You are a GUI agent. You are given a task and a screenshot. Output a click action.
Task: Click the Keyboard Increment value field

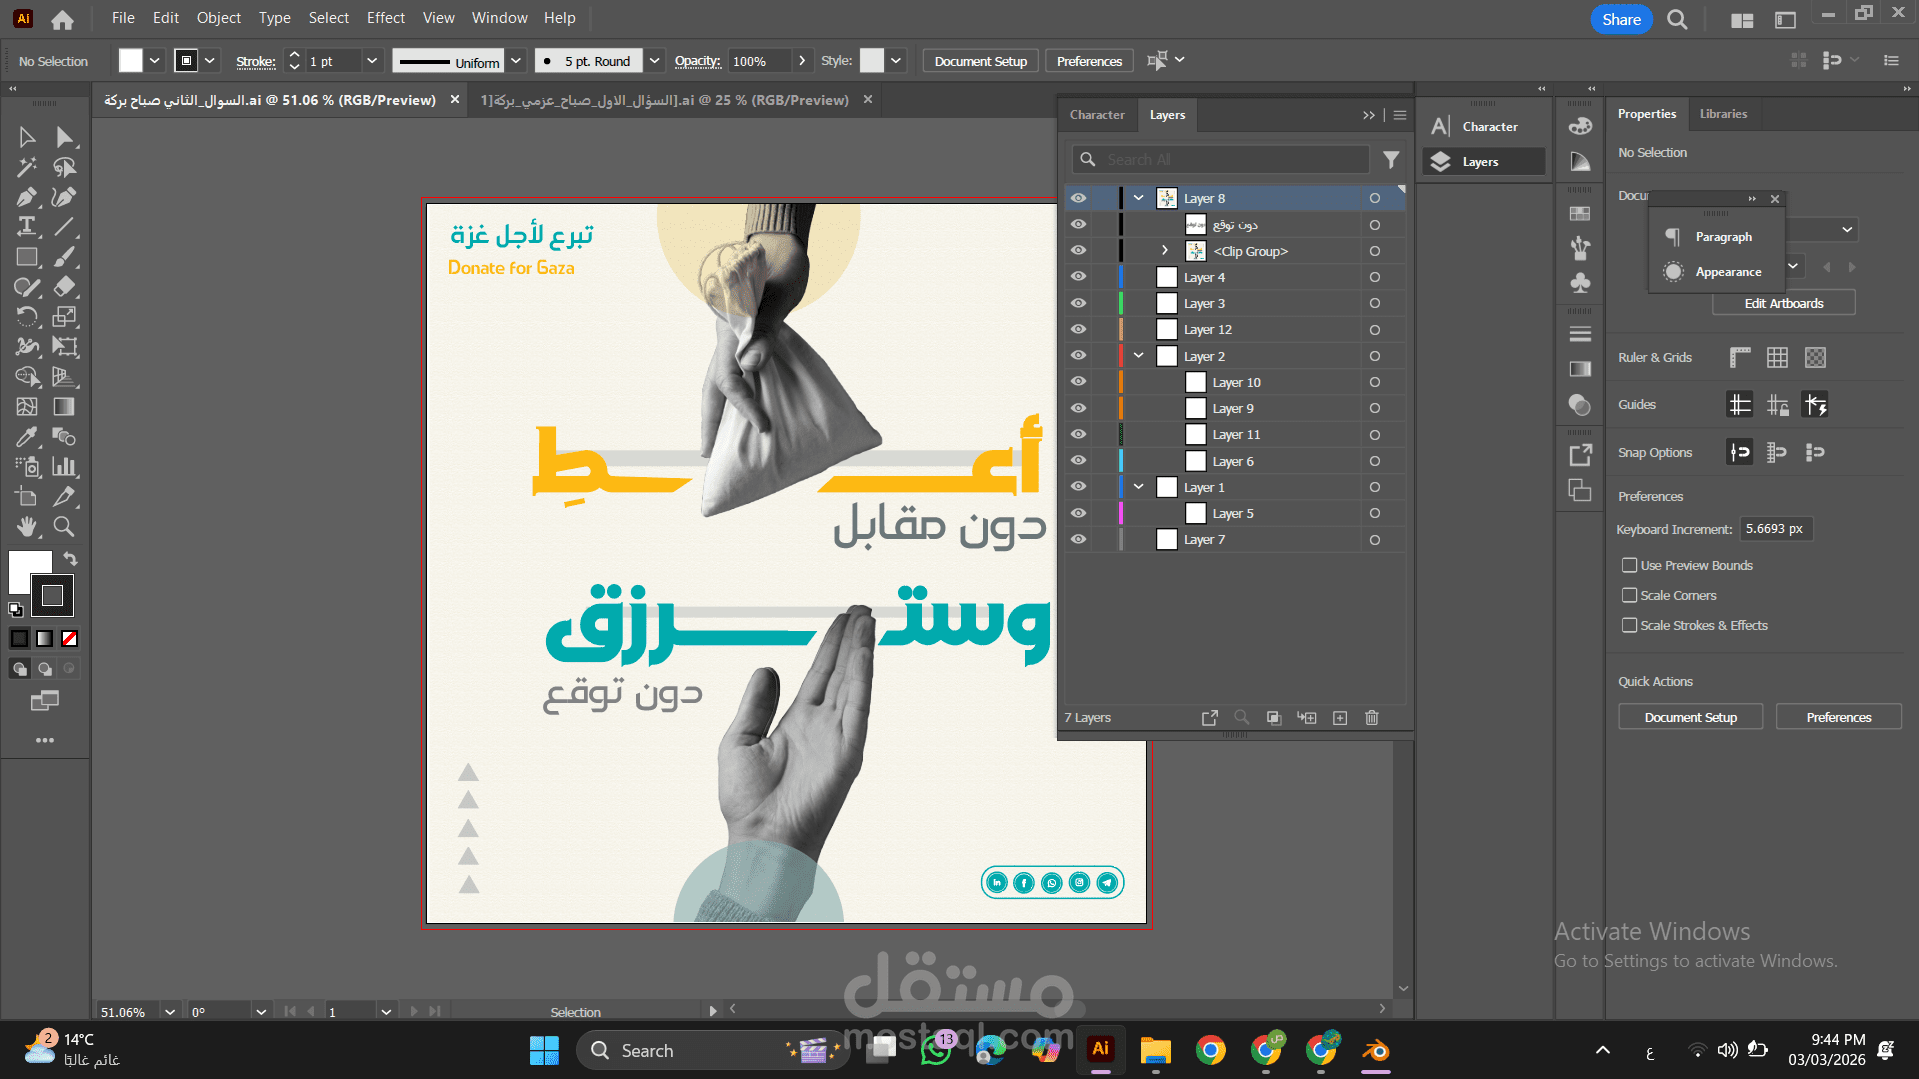point(1776,529)
